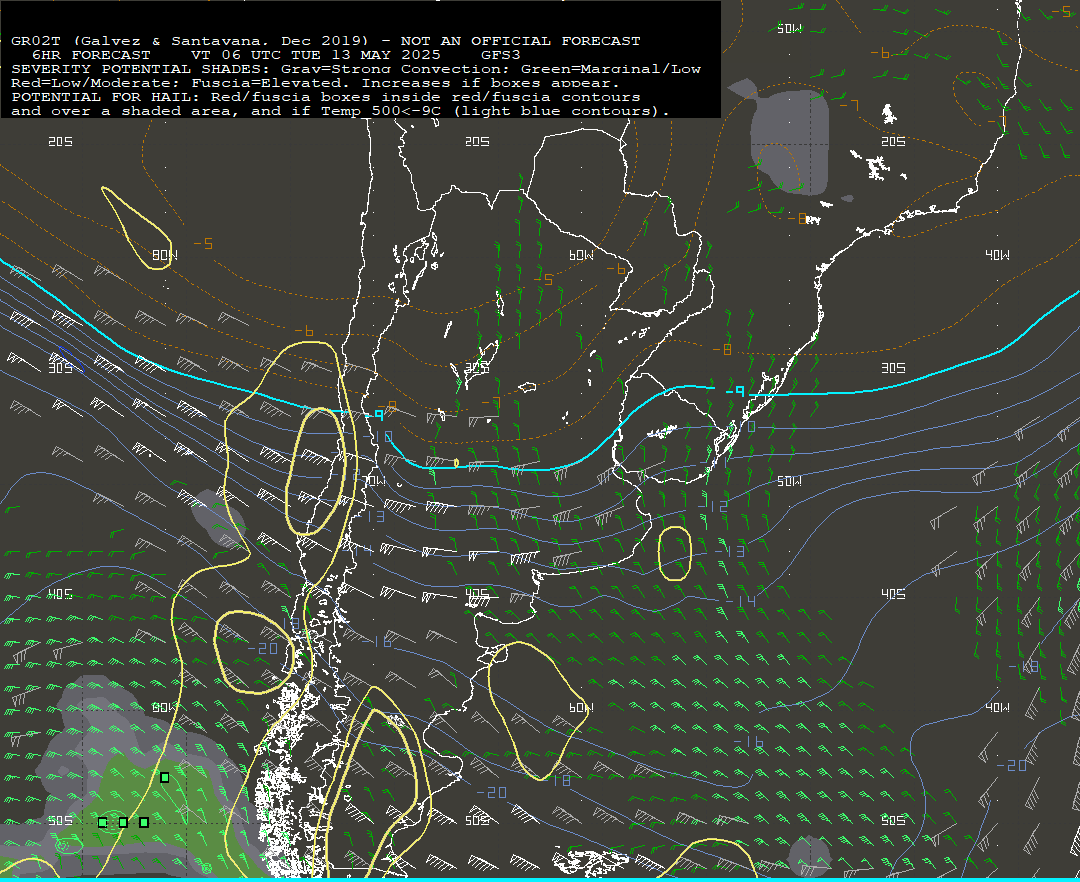Viewport: 1080px width, 882px height.
Task: Click the middle green box in the row
Action: (123, 822)
